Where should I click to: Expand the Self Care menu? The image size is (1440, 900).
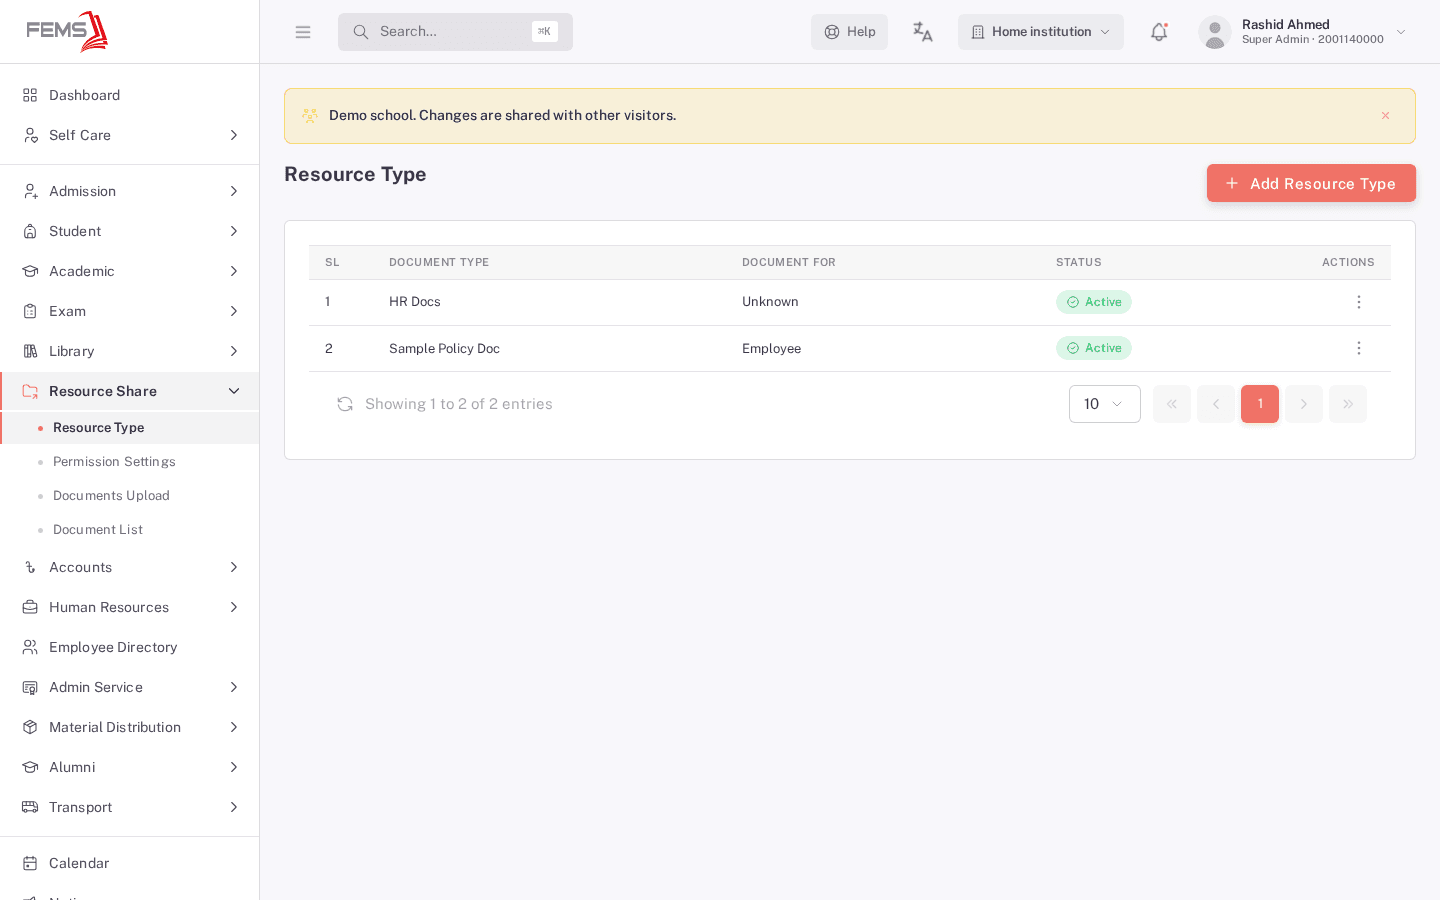[x=130, y=135]
